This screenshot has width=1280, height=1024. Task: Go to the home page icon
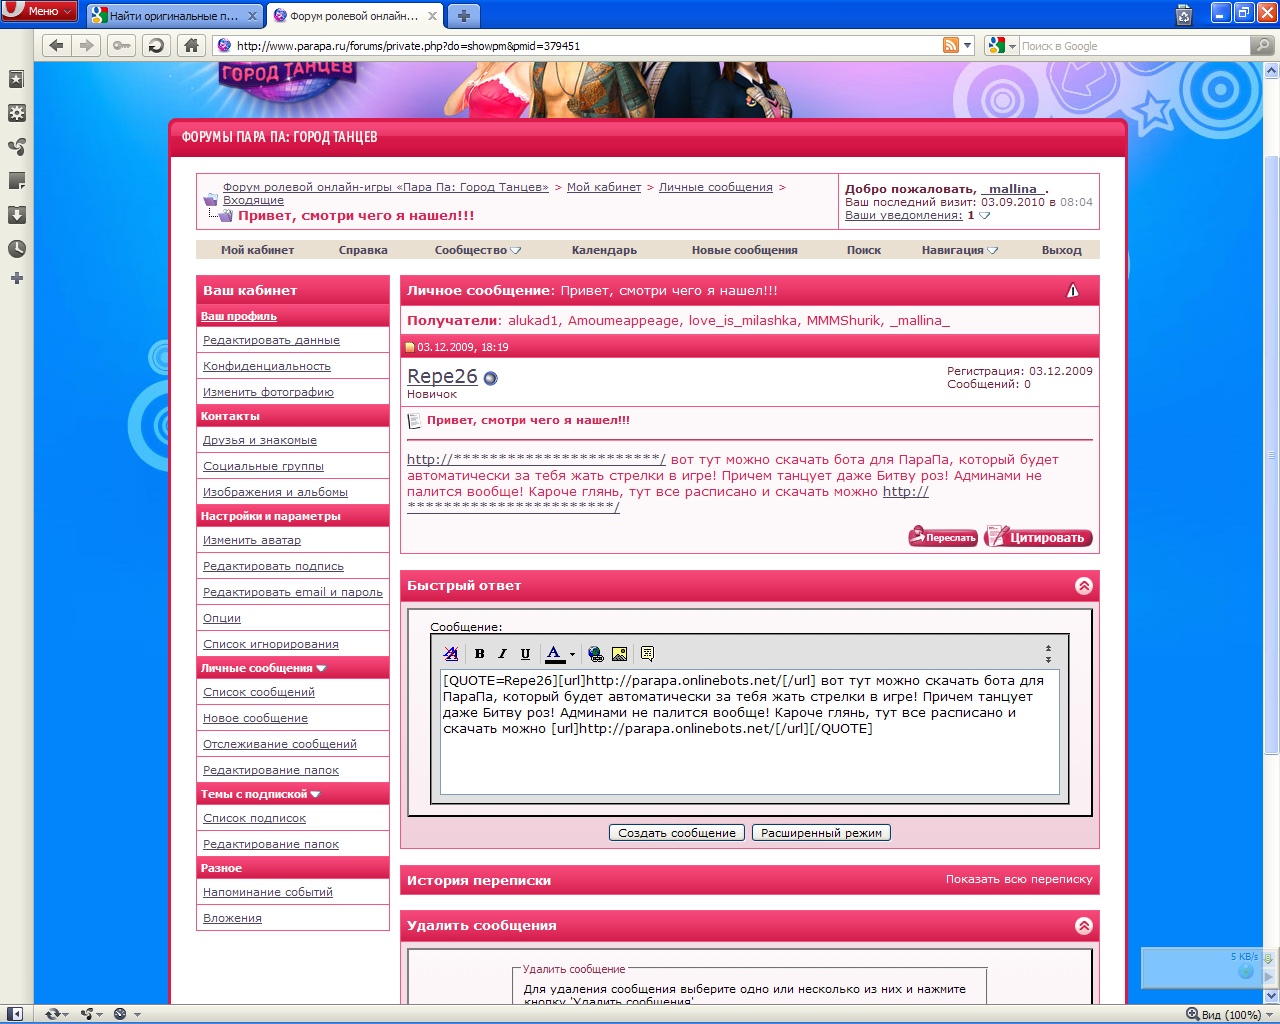191,45
